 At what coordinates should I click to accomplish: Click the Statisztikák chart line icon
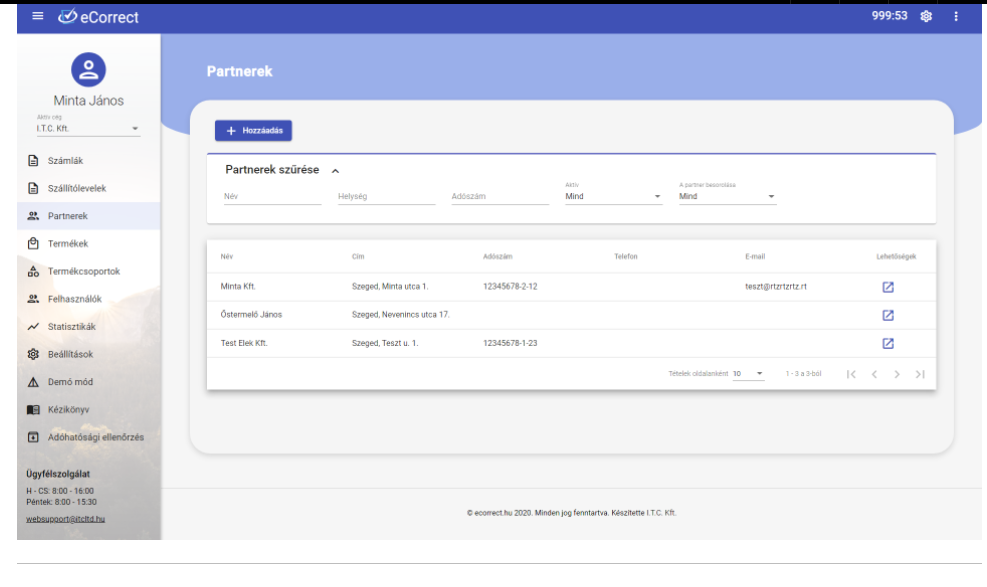tap(33, 327)
